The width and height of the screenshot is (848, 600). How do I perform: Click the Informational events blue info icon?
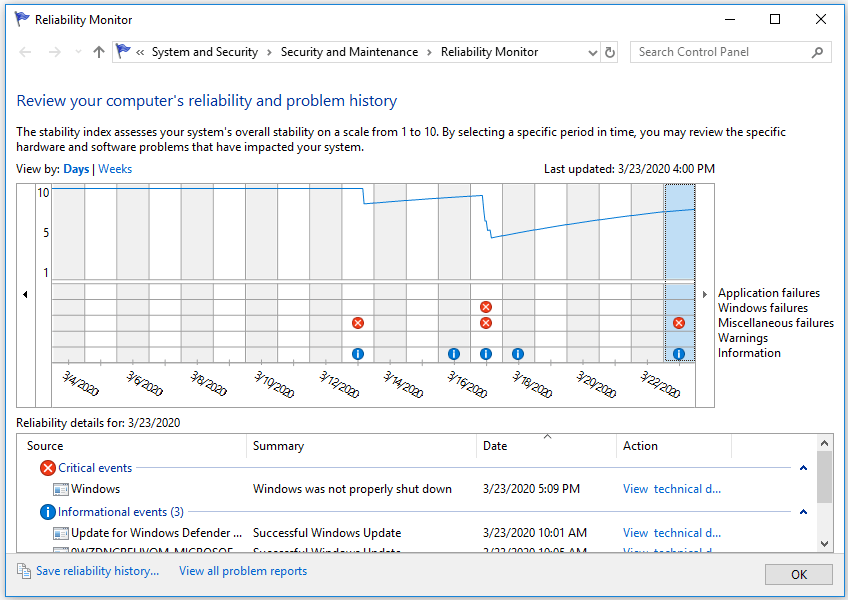[x=47, y=511]
